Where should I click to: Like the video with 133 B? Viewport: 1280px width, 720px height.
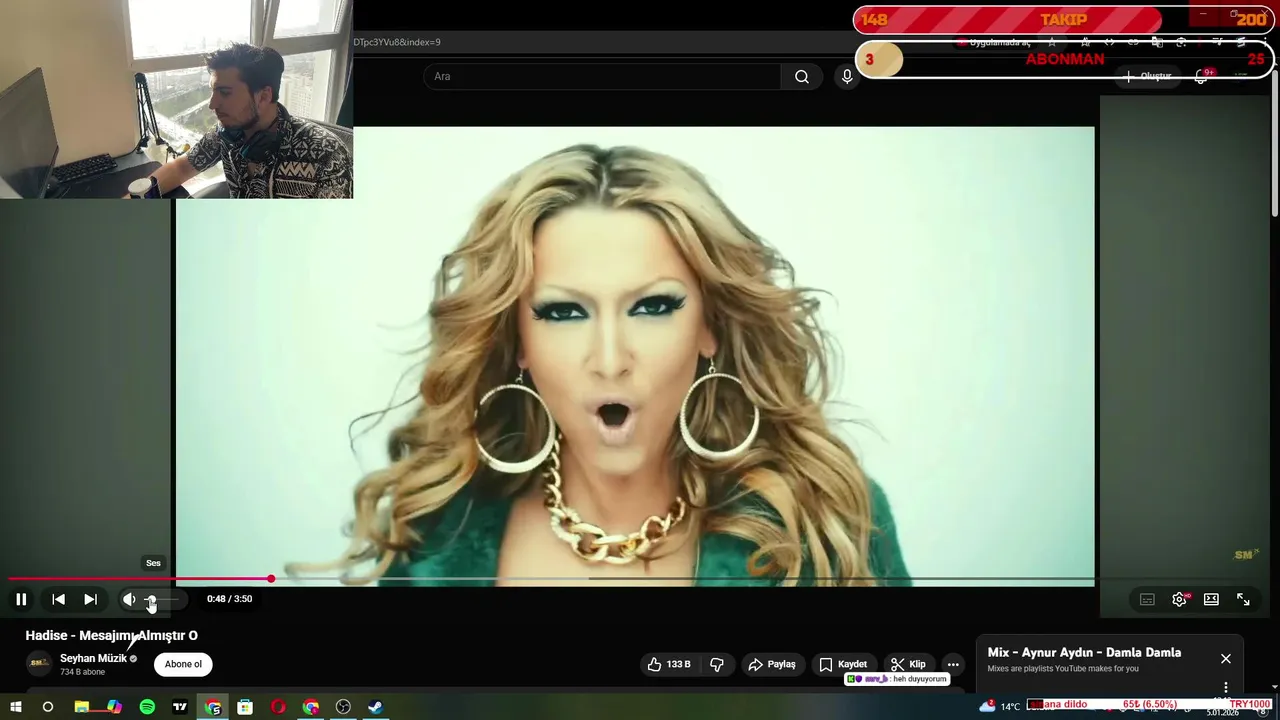pos(669,664)
